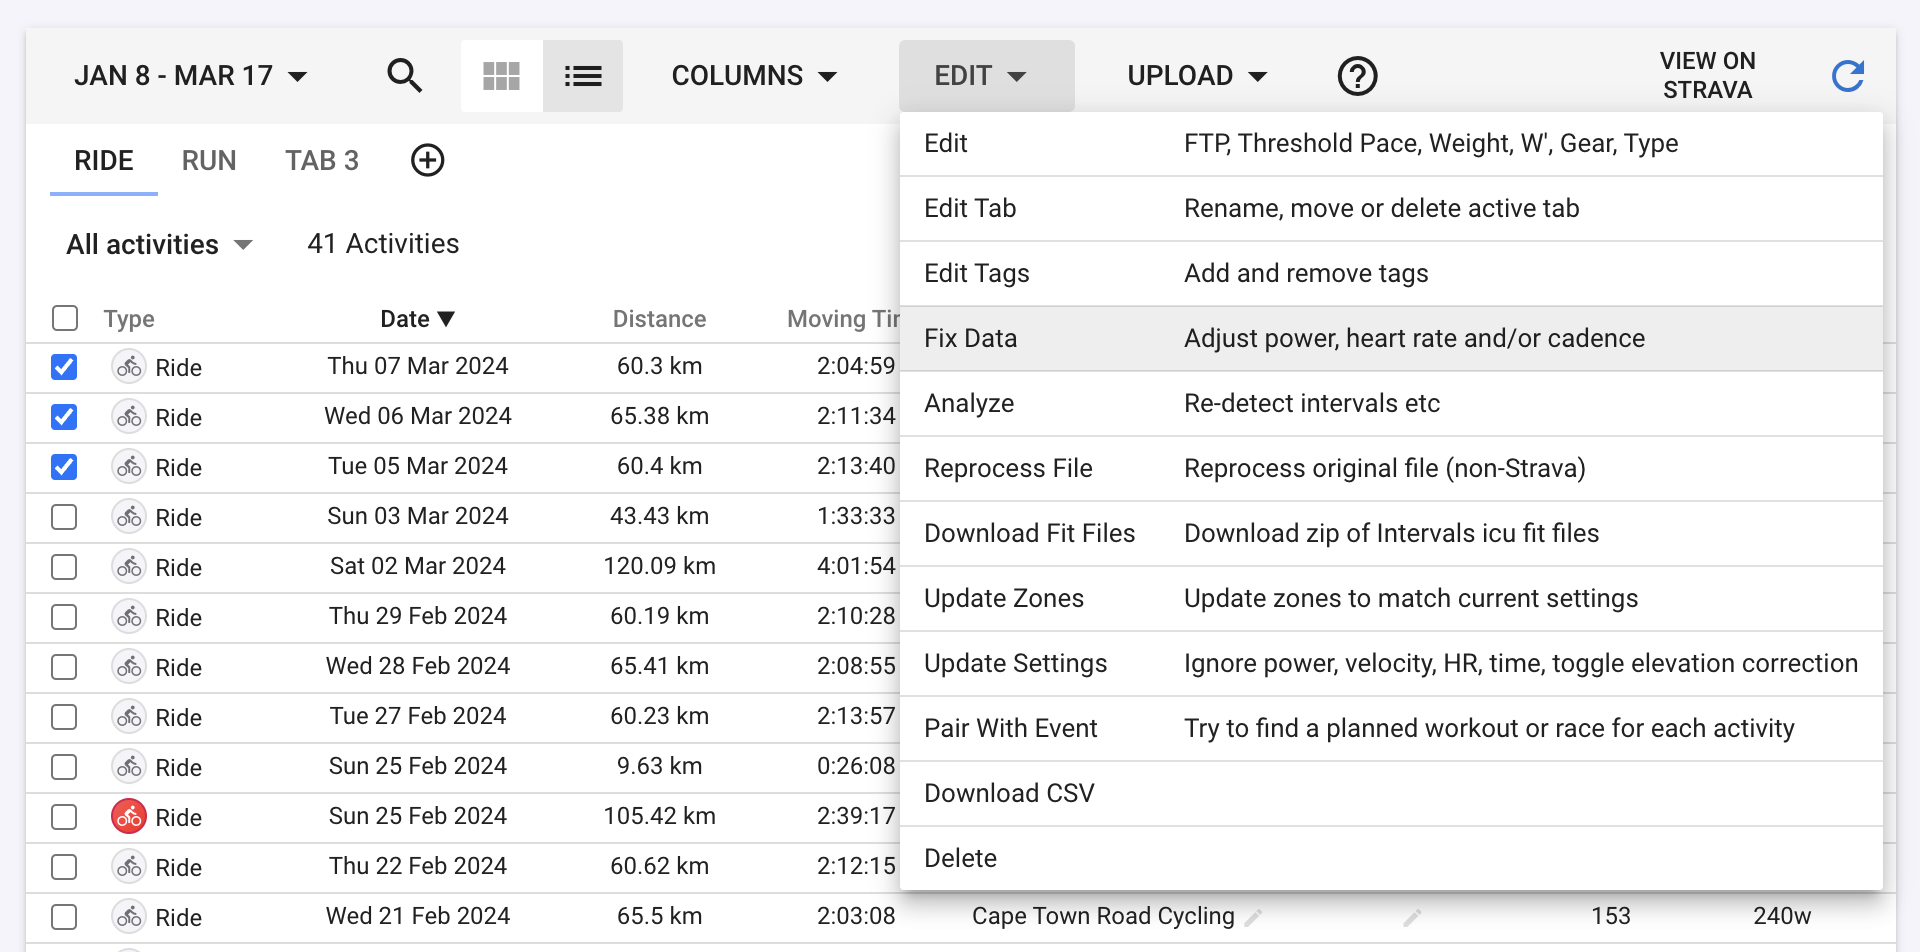Click View on Strava
The height and width of the screenshot is (952, 1920).
1706,76
